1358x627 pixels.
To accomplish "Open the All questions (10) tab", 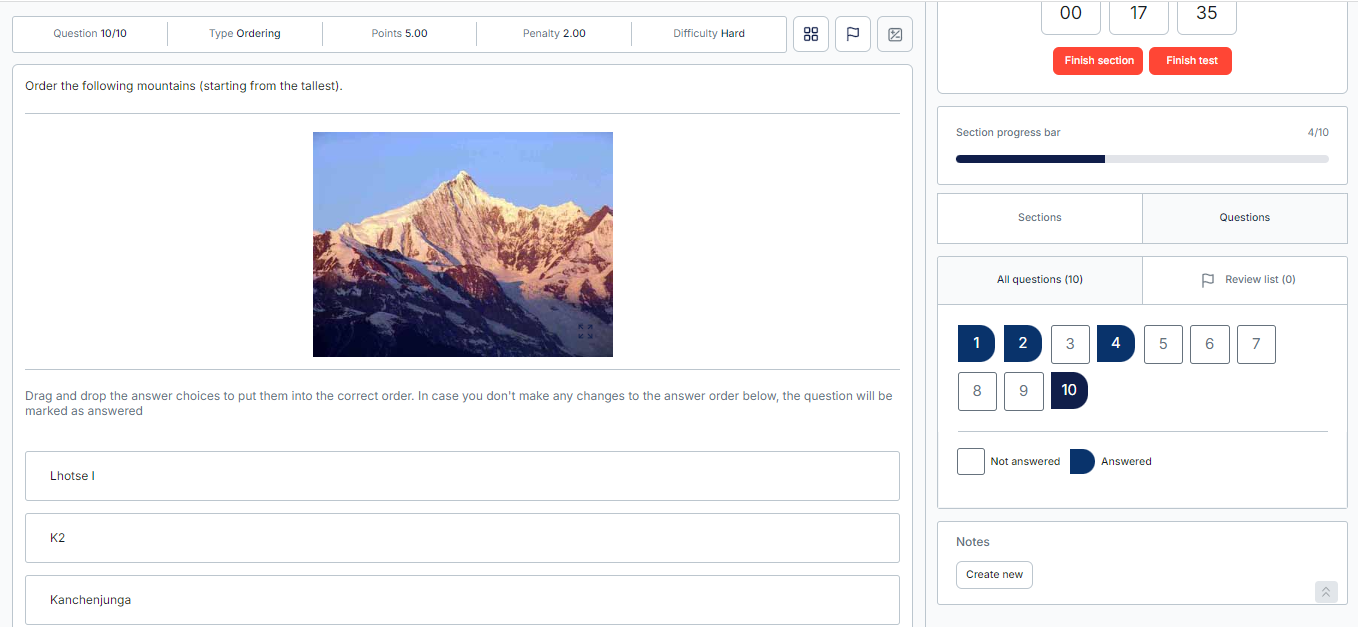I will click(x=1039, y=280).
